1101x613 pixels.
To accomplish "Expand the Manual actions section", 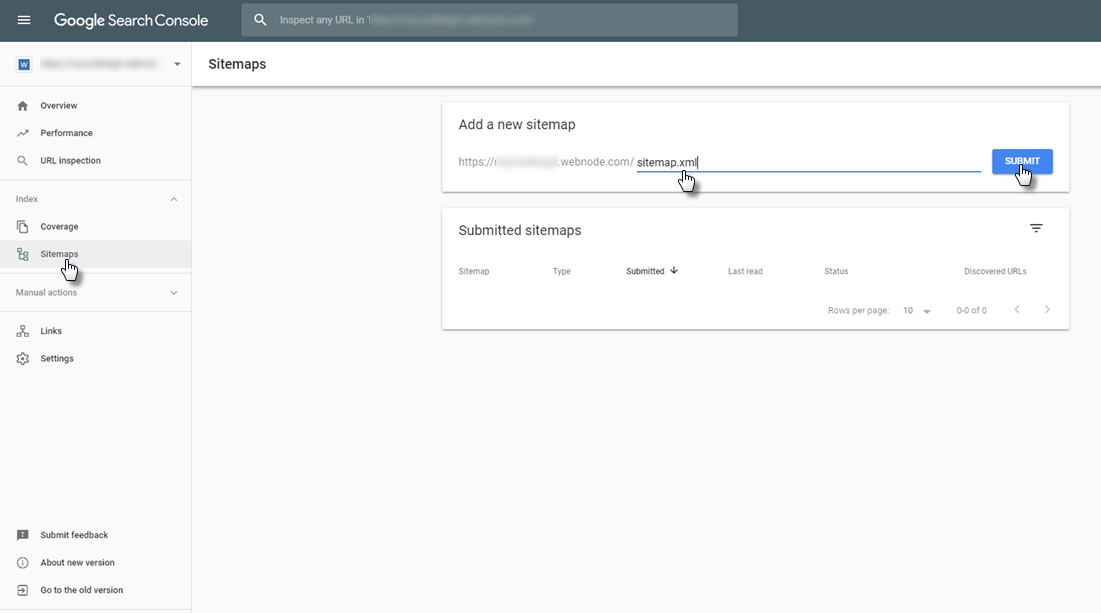I will click(x=174, y=293).
